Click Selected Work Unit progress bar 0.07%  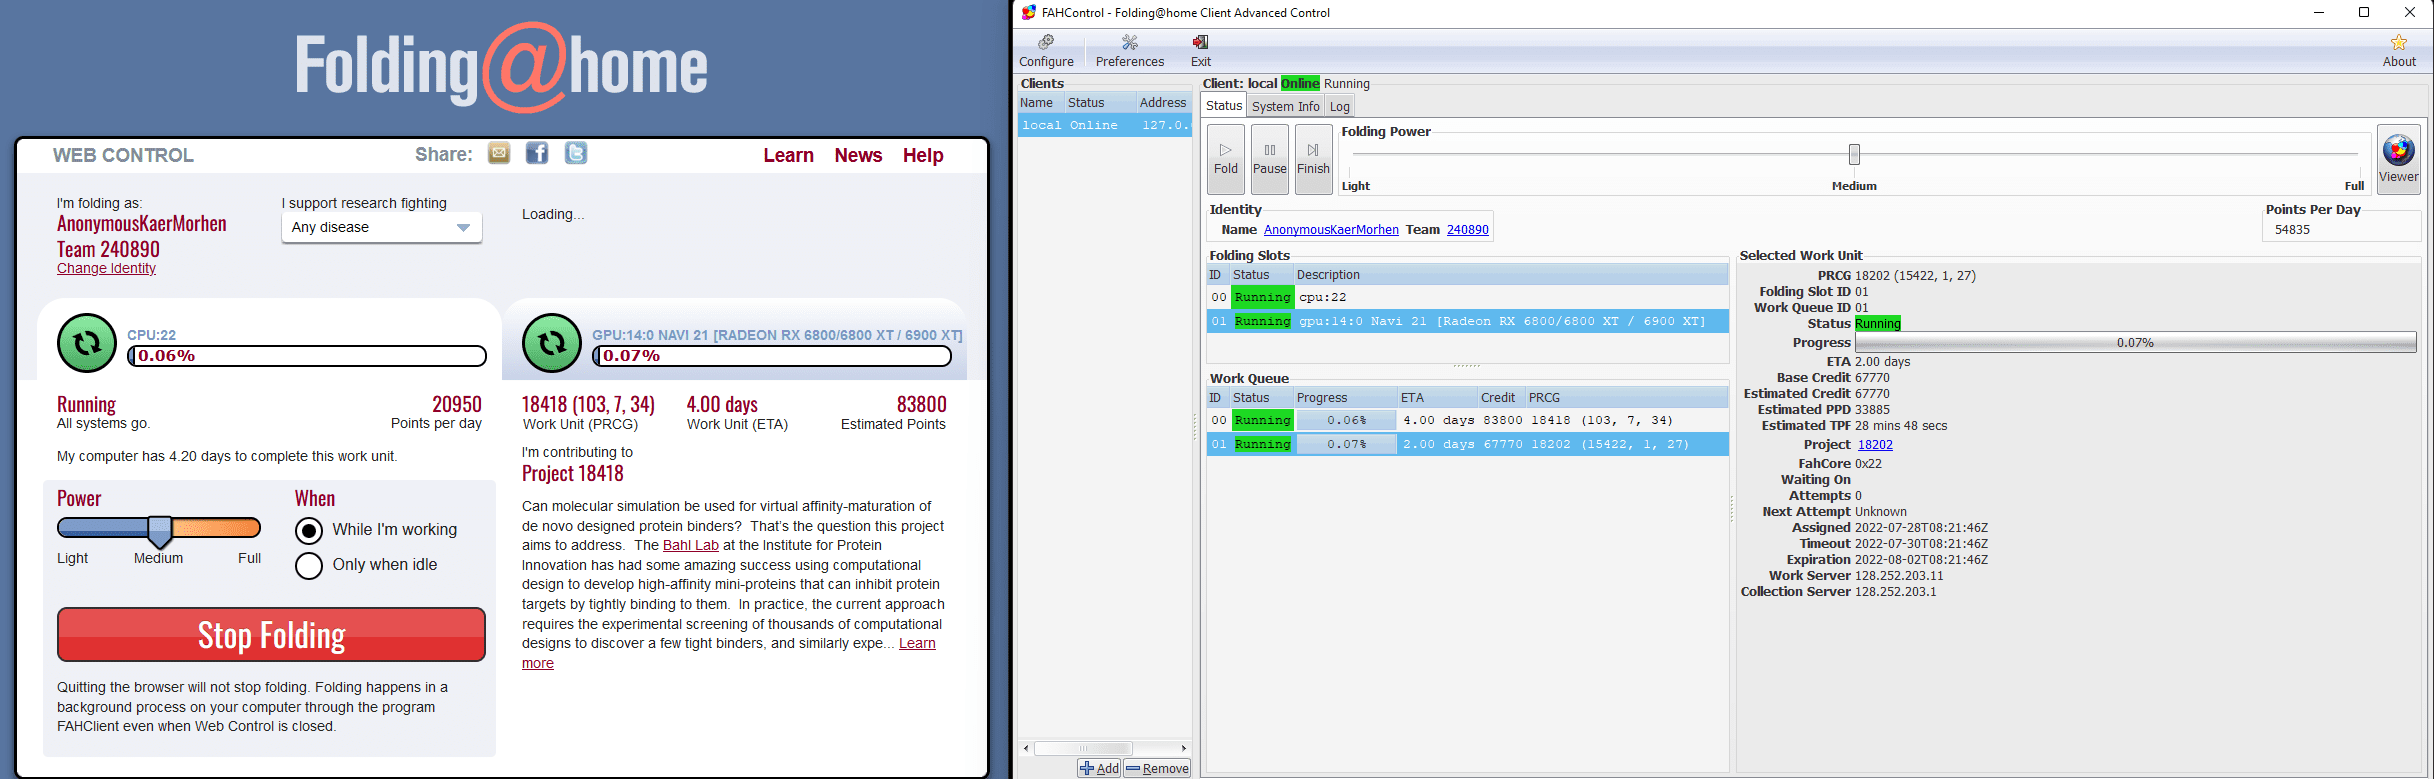(2136, 343)
